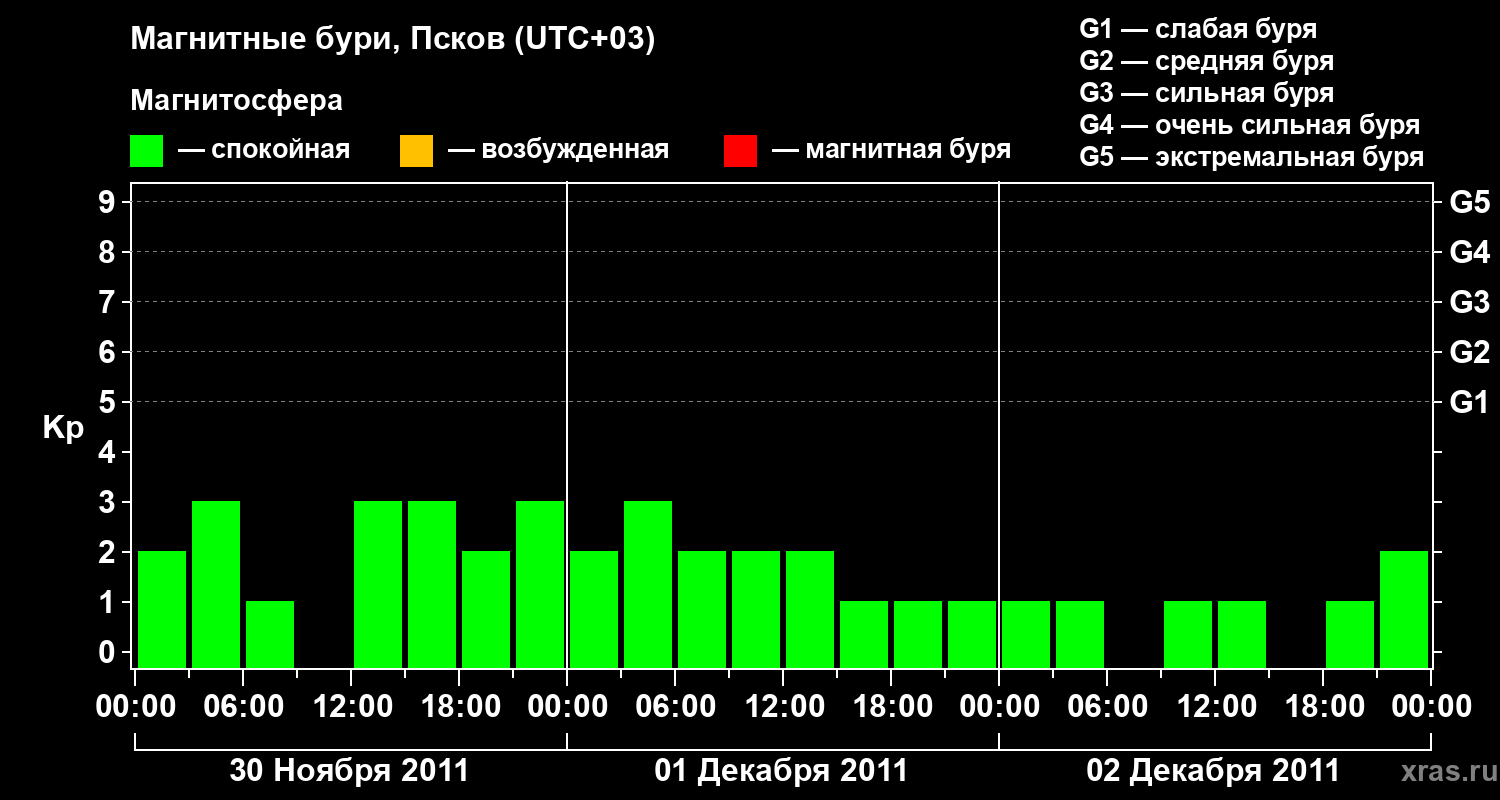
Task: Click the 02 Декабря 21:00–00:00 bar at Kp 2
Action: tap(1404, 609)
